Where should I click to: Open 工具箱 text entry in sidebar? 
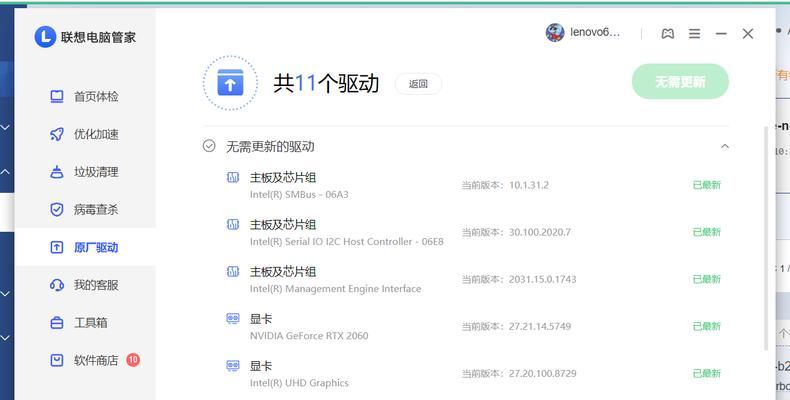pos(91,323)
